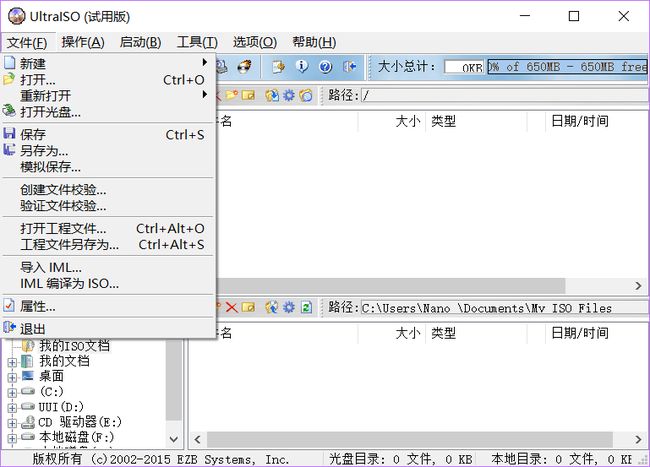Click the gear icon in lower path bar
Screen dimensions: 650x467
pos(289,307)
